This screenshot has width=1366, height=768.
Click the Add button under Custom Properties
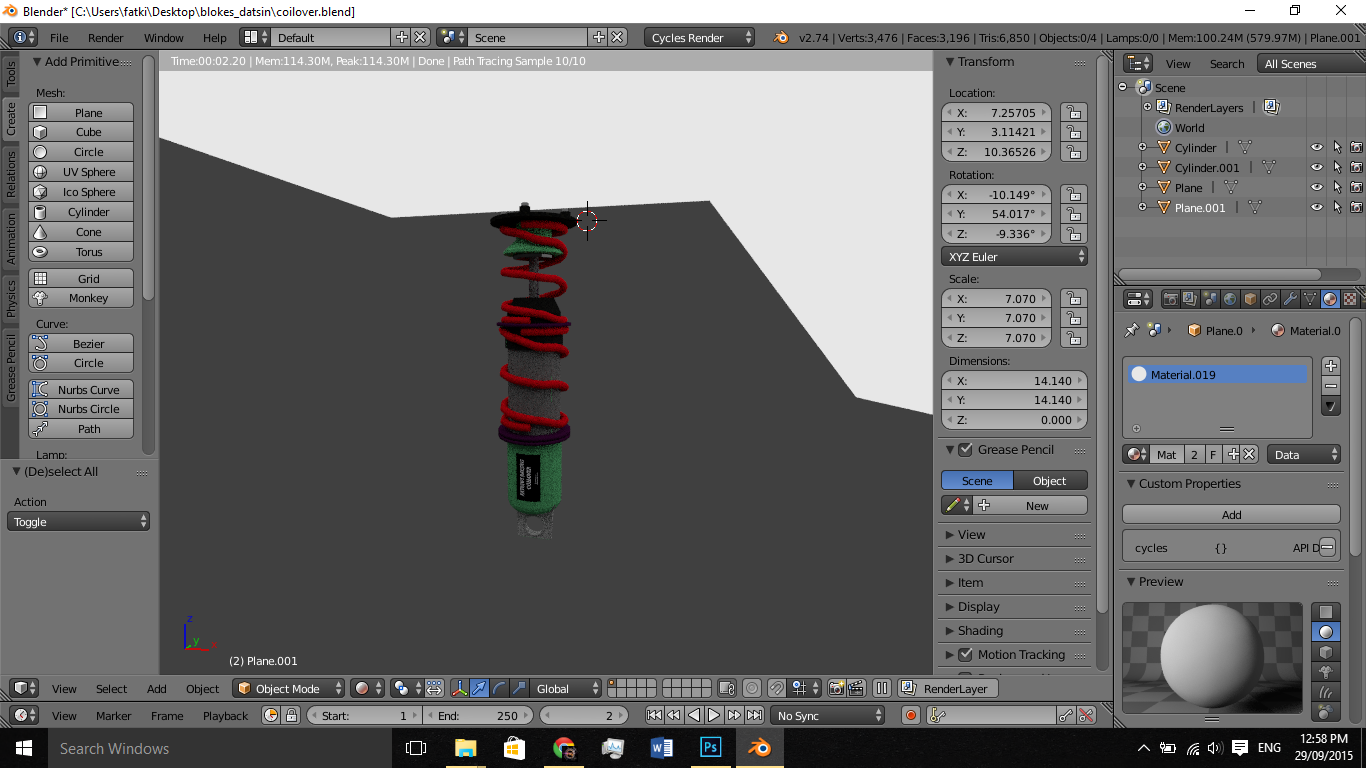pyautogui.click(x=1231, y=515)
